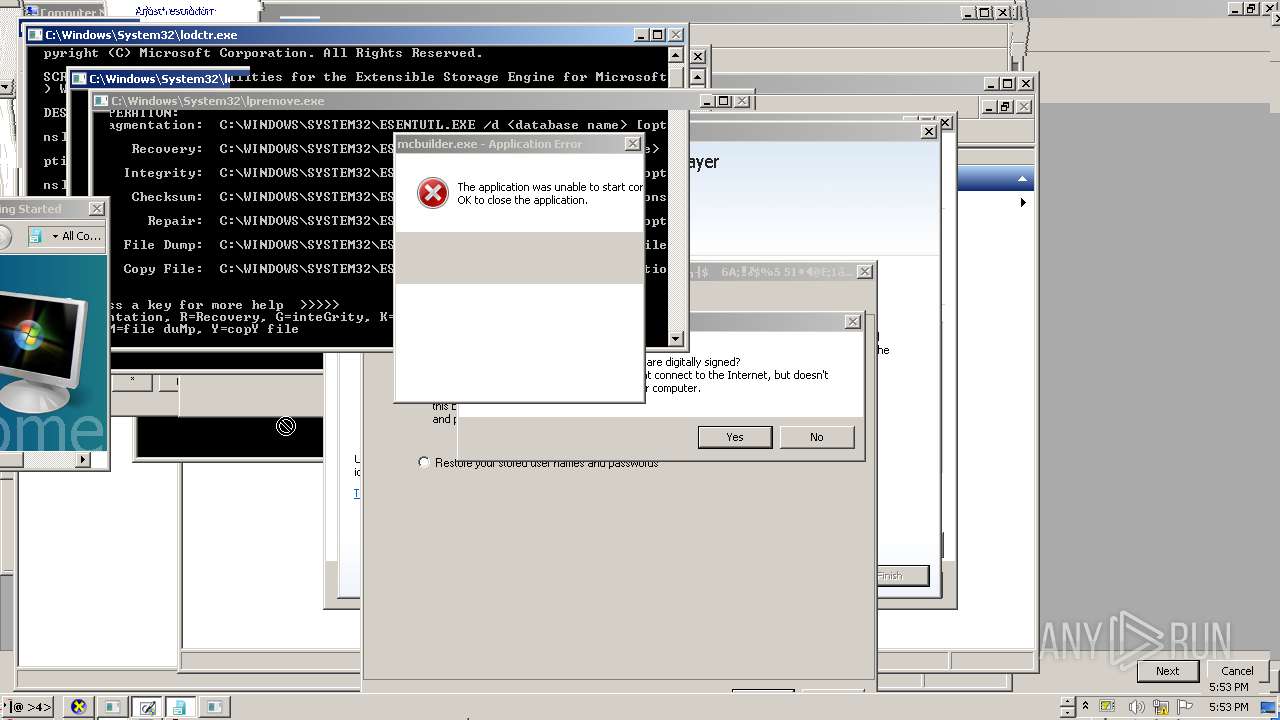Open the lodctr.exe window system menu icon
This screenshot has width=1280, height=720.
tap(34, 35)
